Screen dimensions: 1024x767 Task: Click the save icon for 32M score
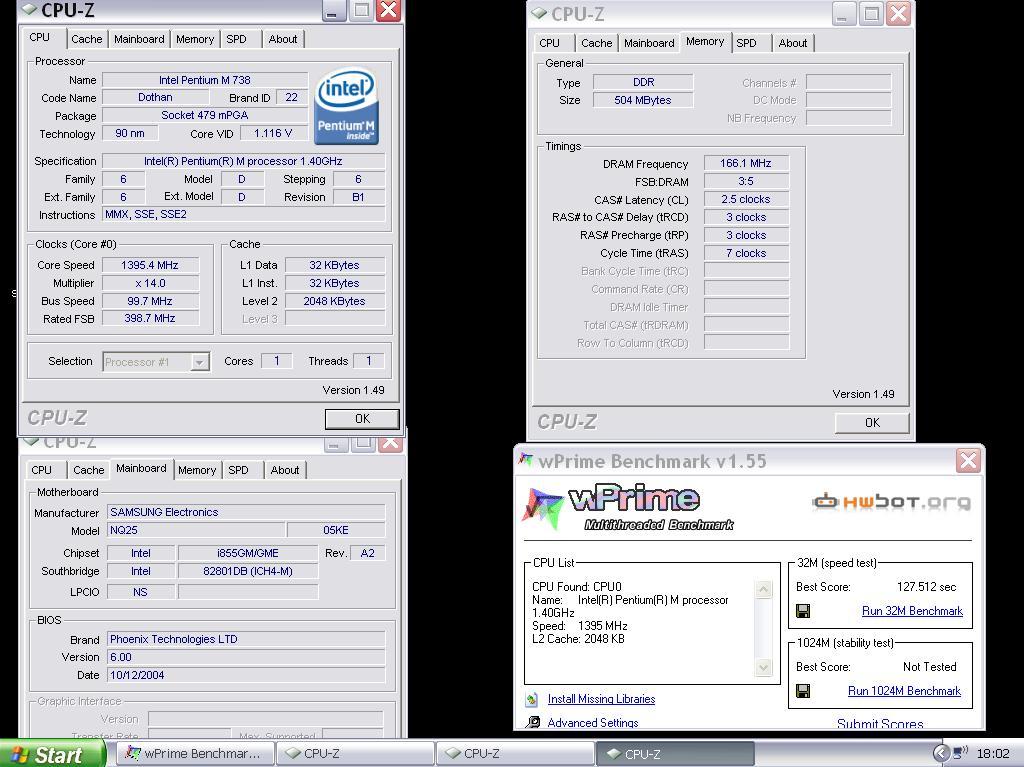click(x=803, y=611)
